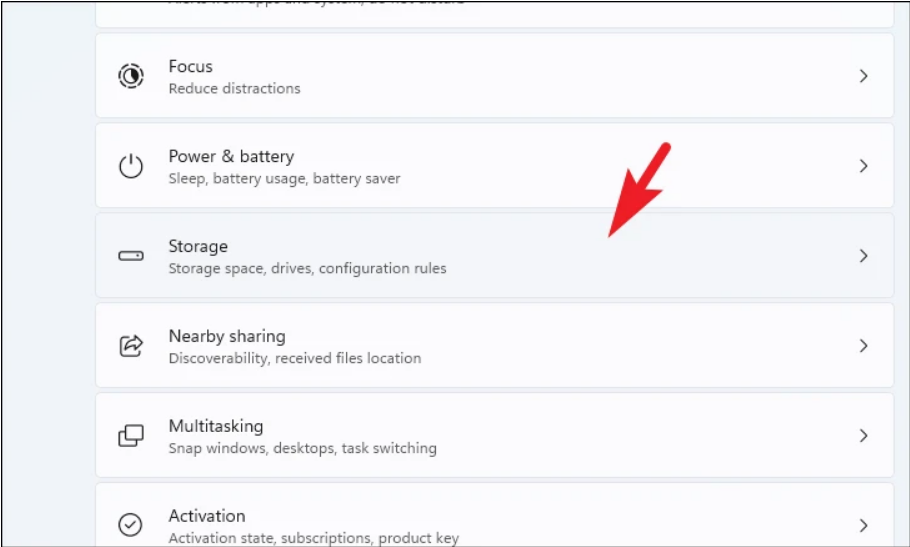Open the Storage title label
The width and height of the screenshot is (910, 547).
tap(198, 246)
